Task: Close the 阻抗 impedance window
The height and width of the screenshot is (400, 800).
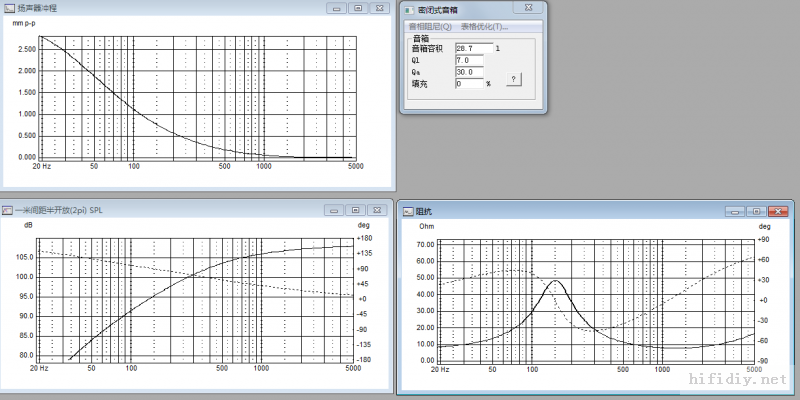Action: point(780,212)
